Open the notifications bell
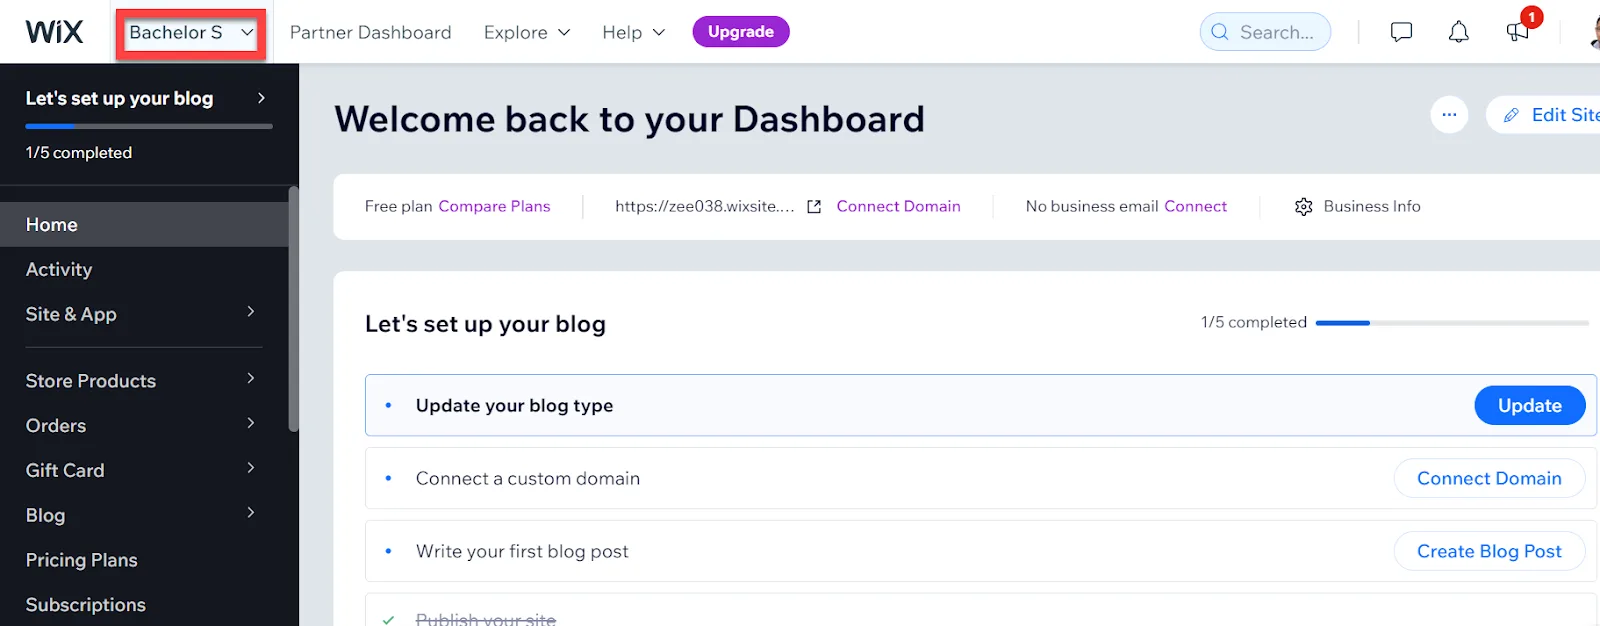The height and width of the screenshot is (626, 1600). tap(1459, 32)
